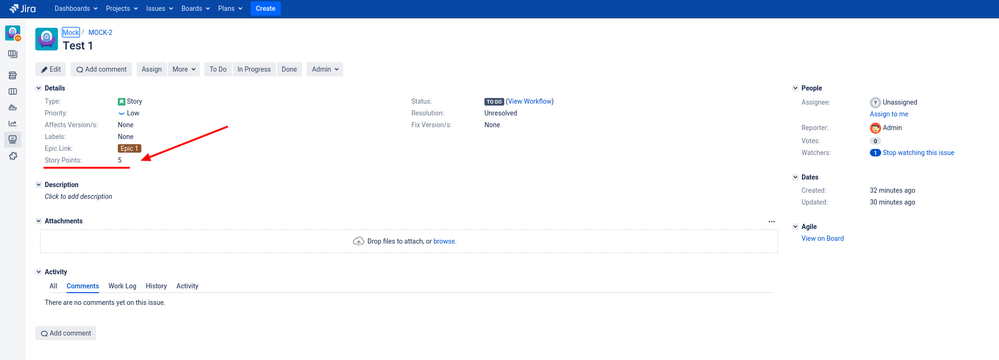
Task: Click the blue Create button
Action: click(x=265, y=9)
